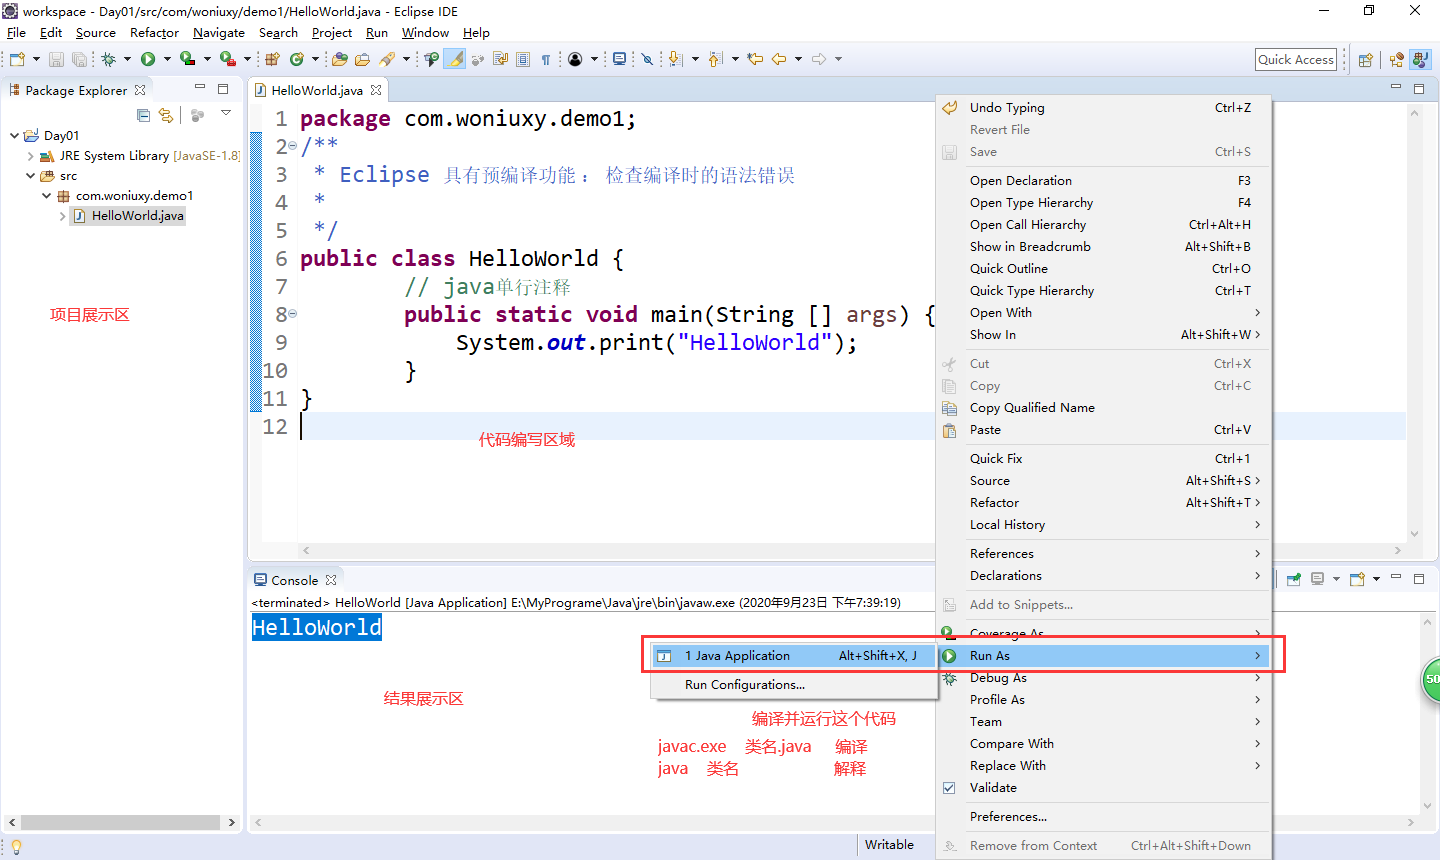Click Run Configurations... submenu item
Viewport: 1440px width, 860px height.
[795, 685]
